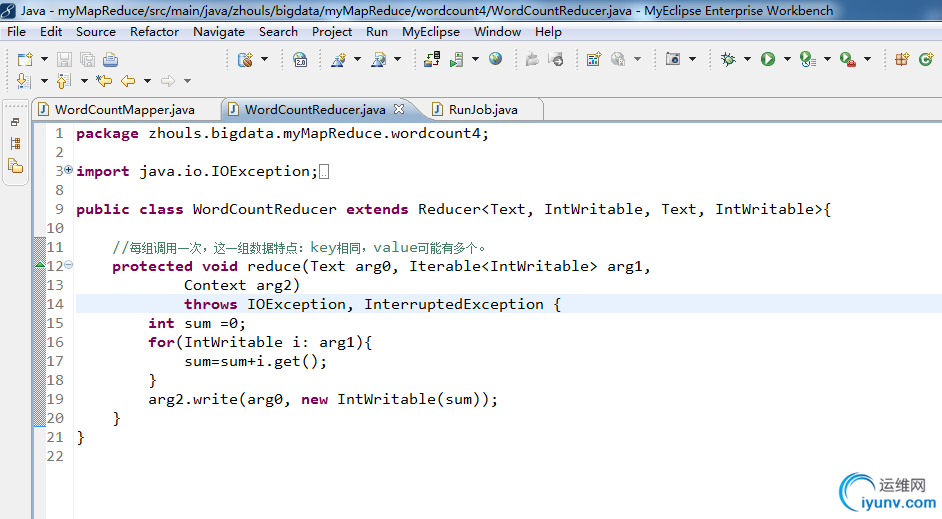942x519 pixels.
Task: Click on 'sum=sum+i.get();' code line
Action: click(x=255, y=362)
